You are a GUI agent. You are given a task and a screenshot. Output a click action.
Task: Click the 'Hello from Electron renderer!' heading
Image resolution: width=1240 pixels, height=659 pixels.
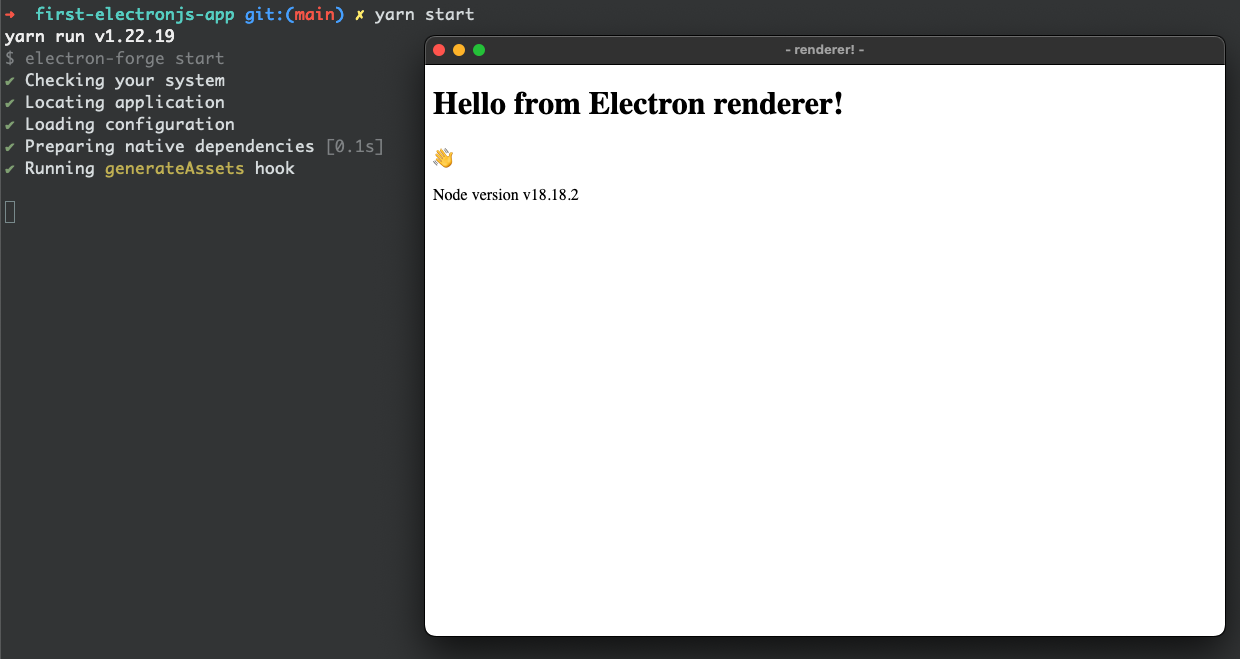coord(638,103)
